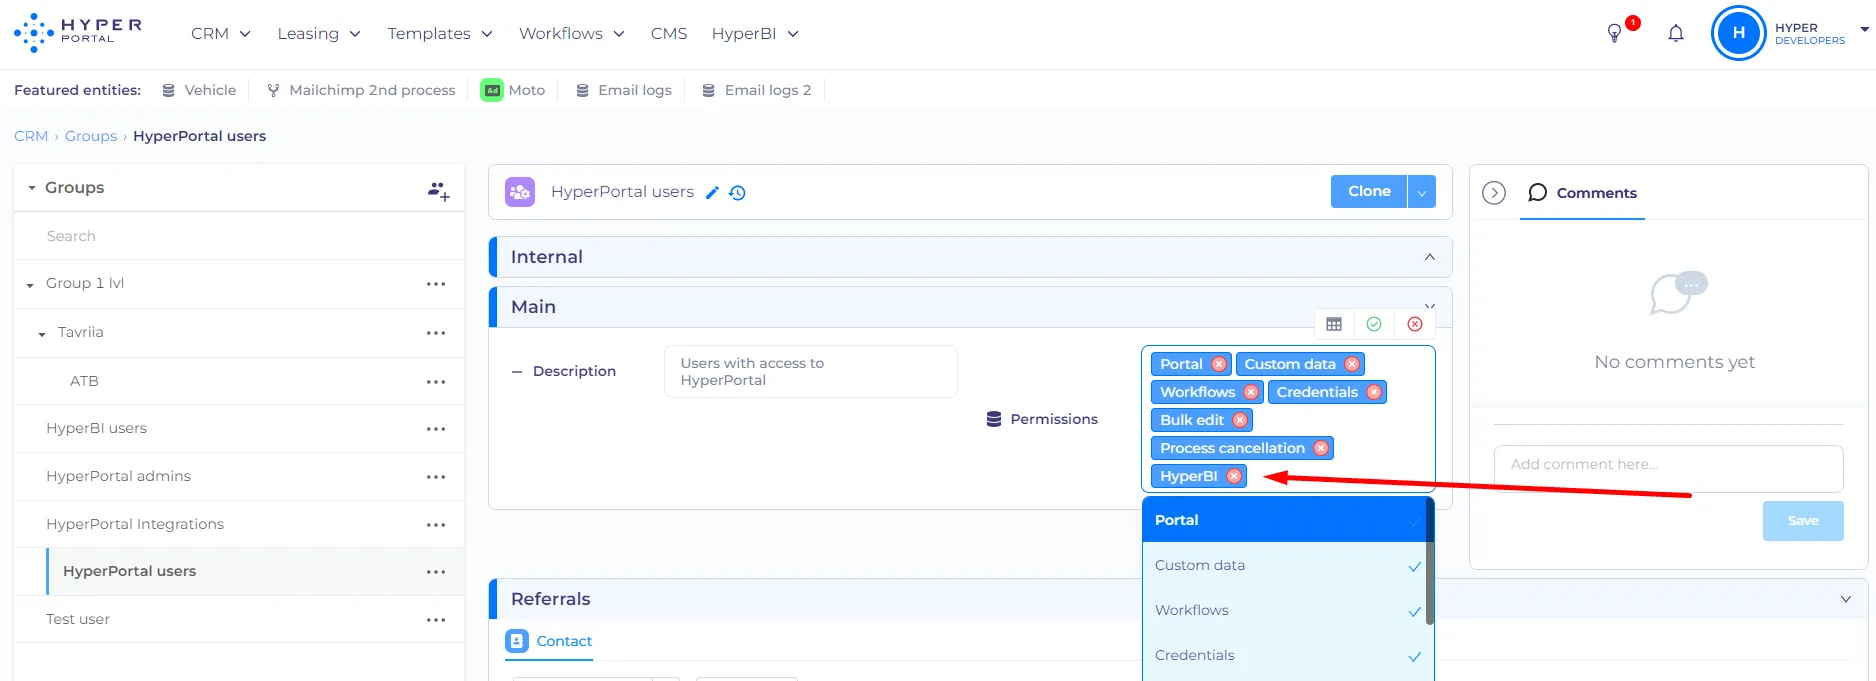Viewport: 1876px width, 681px height.
Task: Remove the Bulk edit permission tag
Action: (1240, 420)
